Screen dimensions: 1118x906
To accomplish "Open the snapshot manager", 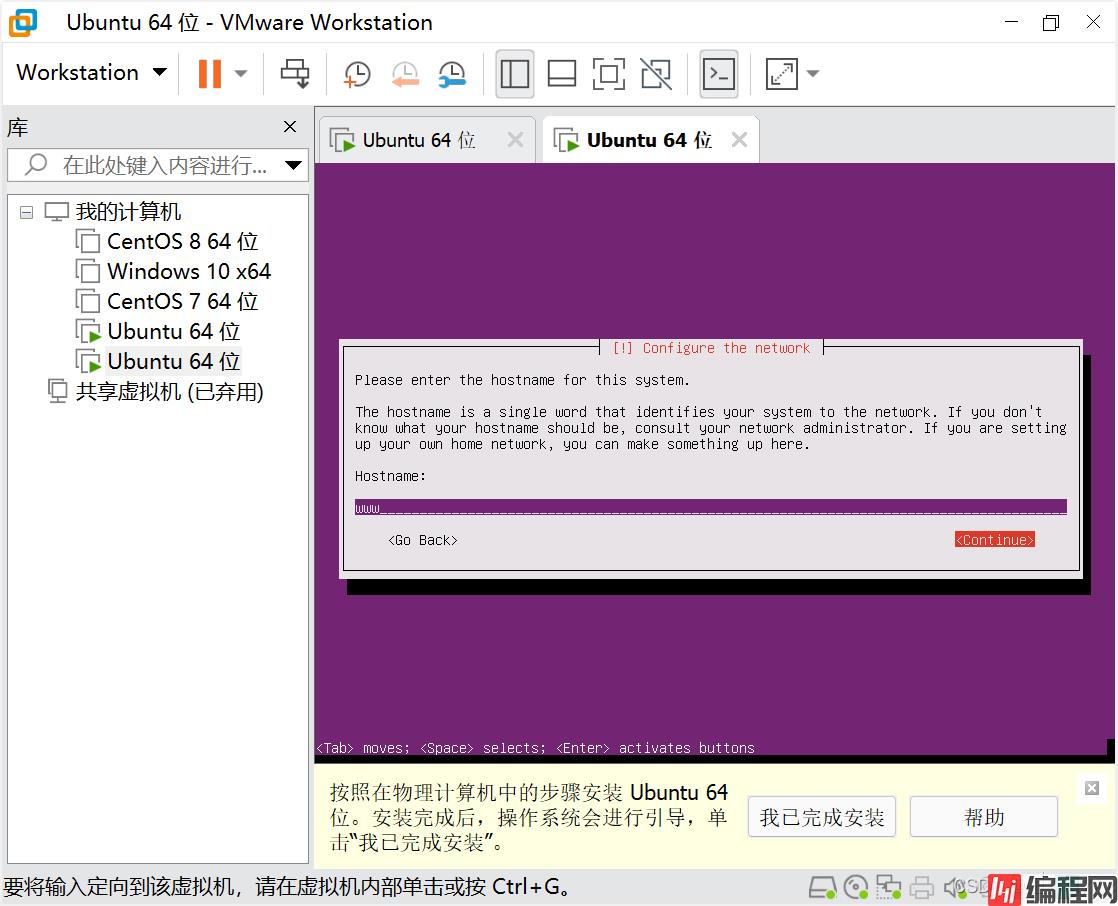I will pyautogui.click(x=453, y=73).
